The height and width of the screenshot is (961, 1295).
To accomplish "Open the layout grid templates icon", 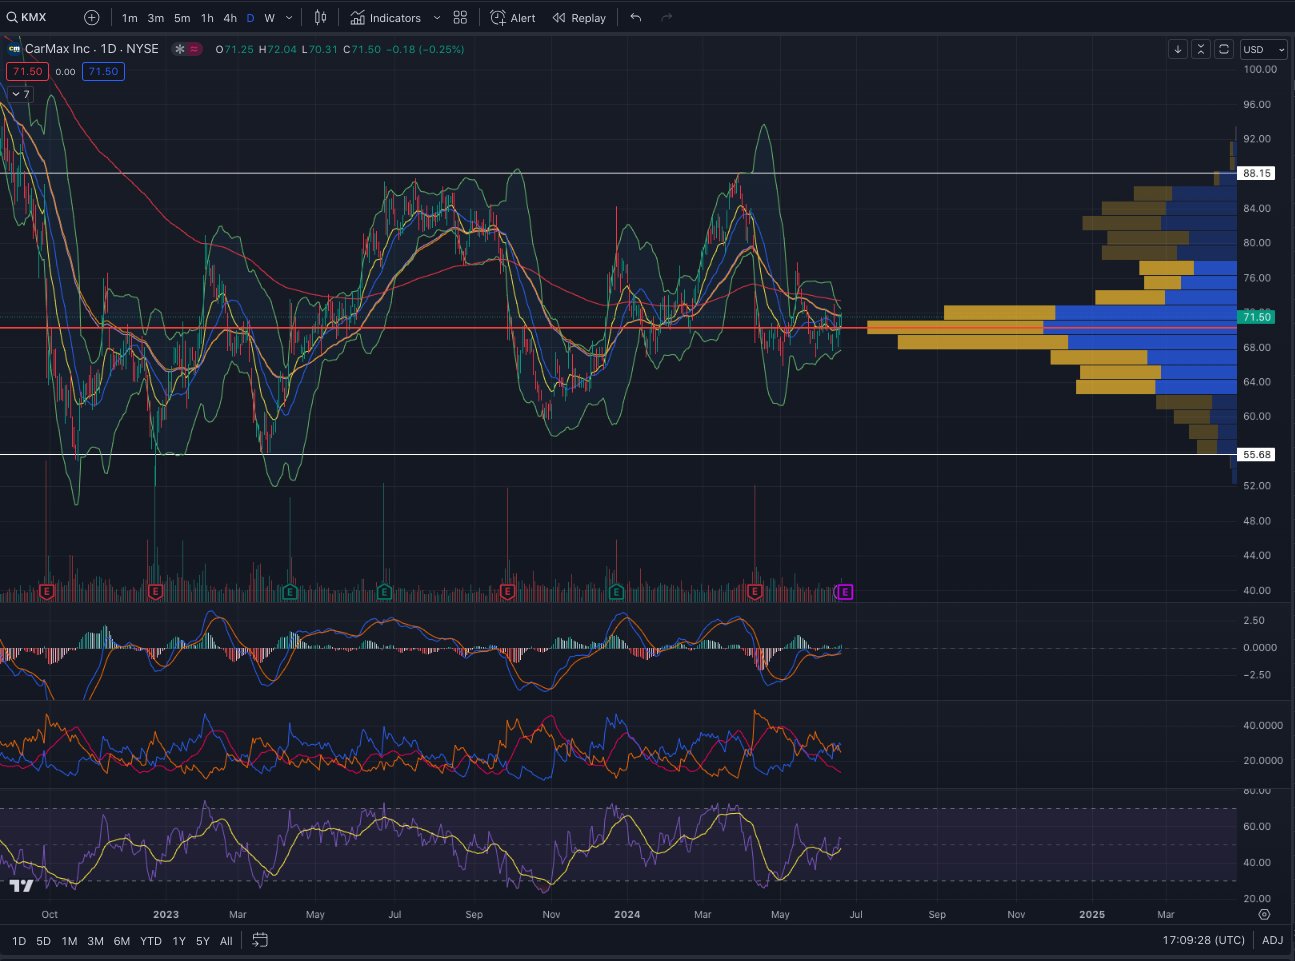I will tap(460, 18).
